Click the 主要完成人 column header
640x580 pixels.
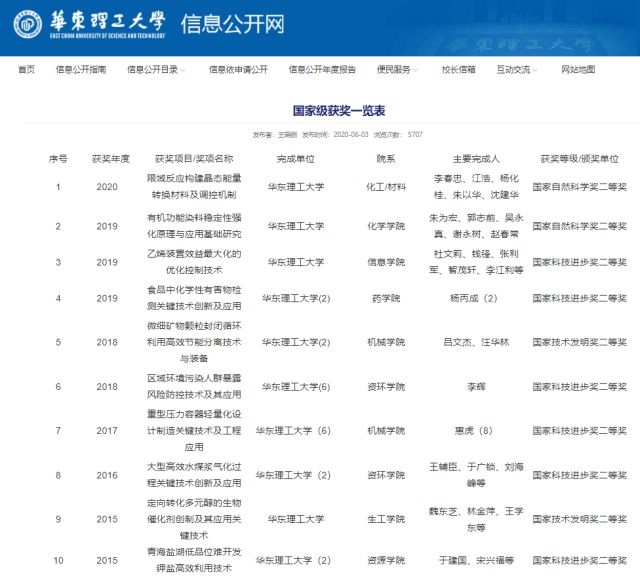click(476, 159)
